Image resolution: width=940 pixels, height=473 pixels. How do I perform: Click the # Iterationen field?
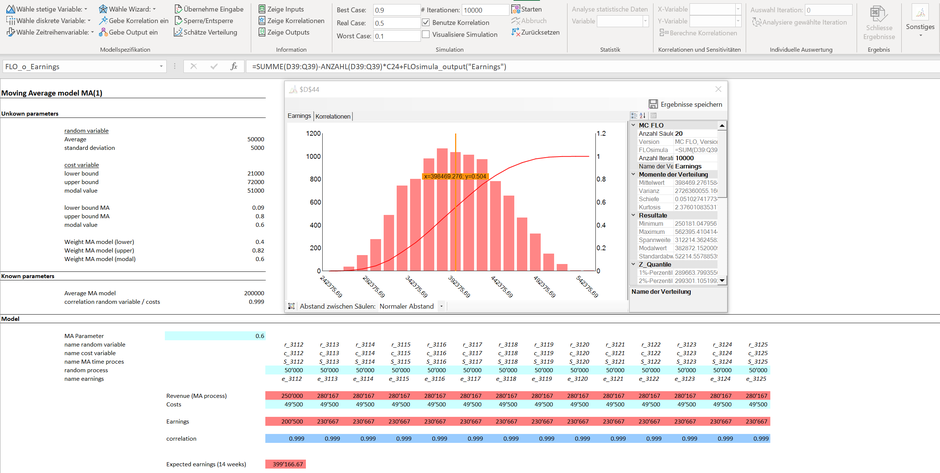pos(484,10)
